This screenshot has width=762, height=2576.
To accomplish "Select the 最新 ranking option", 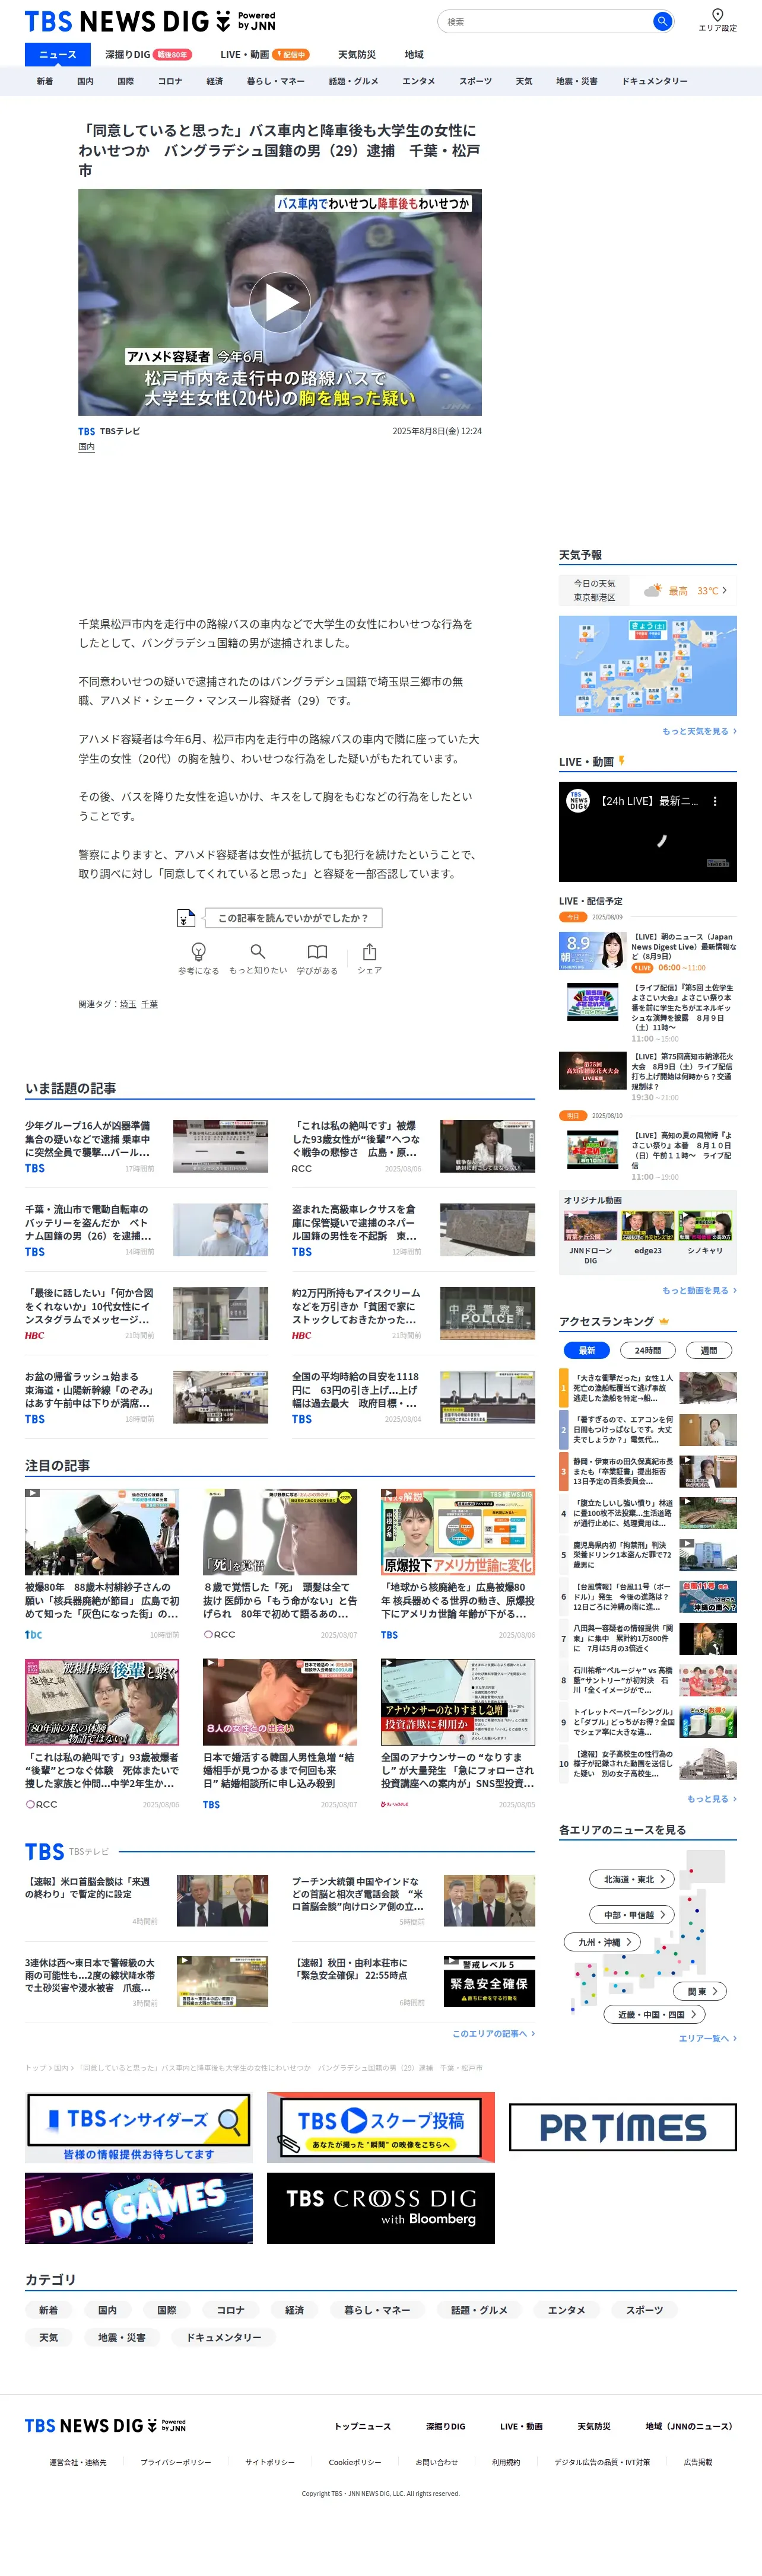I will coord(587,1350).
